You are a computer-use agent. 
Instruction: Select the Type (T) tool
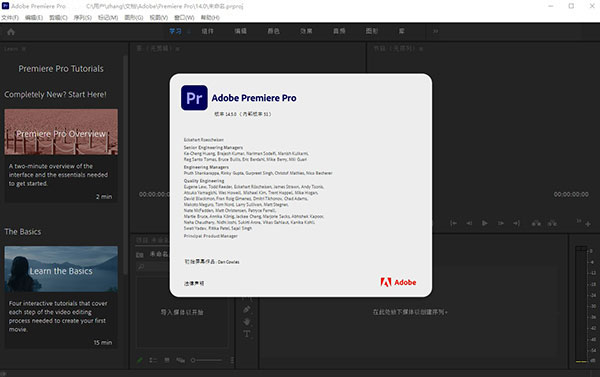coord(247,334)
